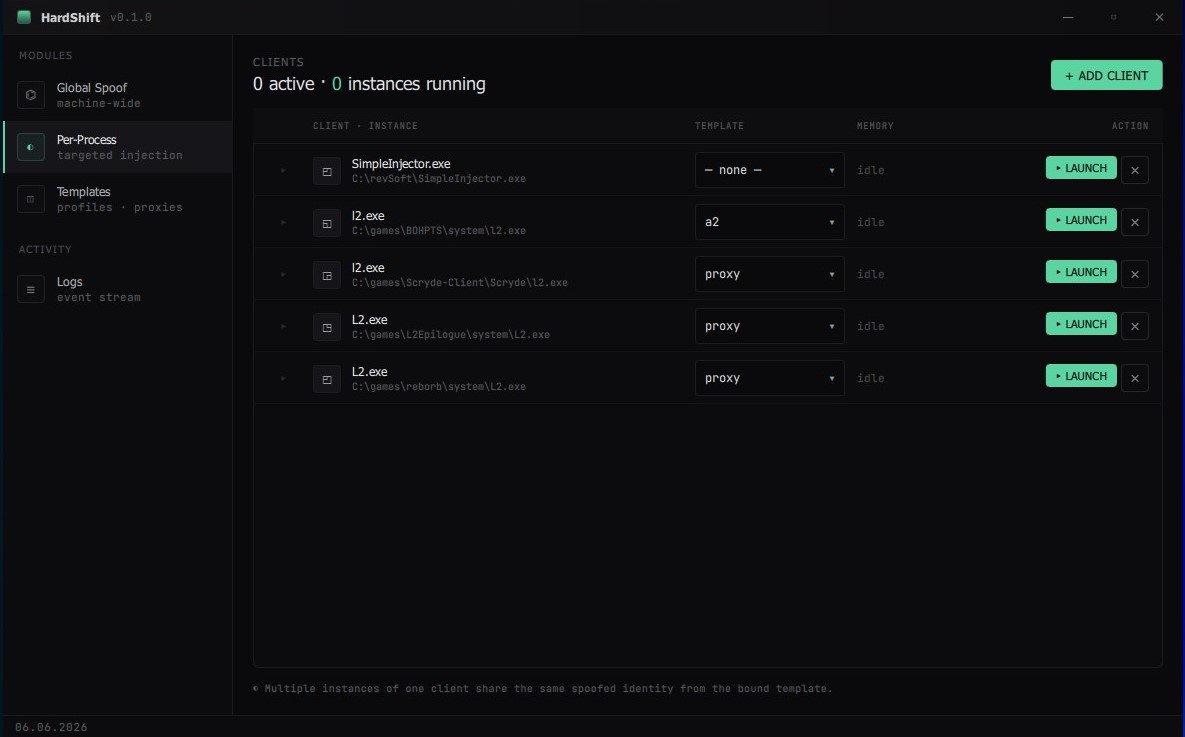Remove the L2Epilogue L2.exe client
This screenshot has height=737, width=1185.
point(1134,327)
